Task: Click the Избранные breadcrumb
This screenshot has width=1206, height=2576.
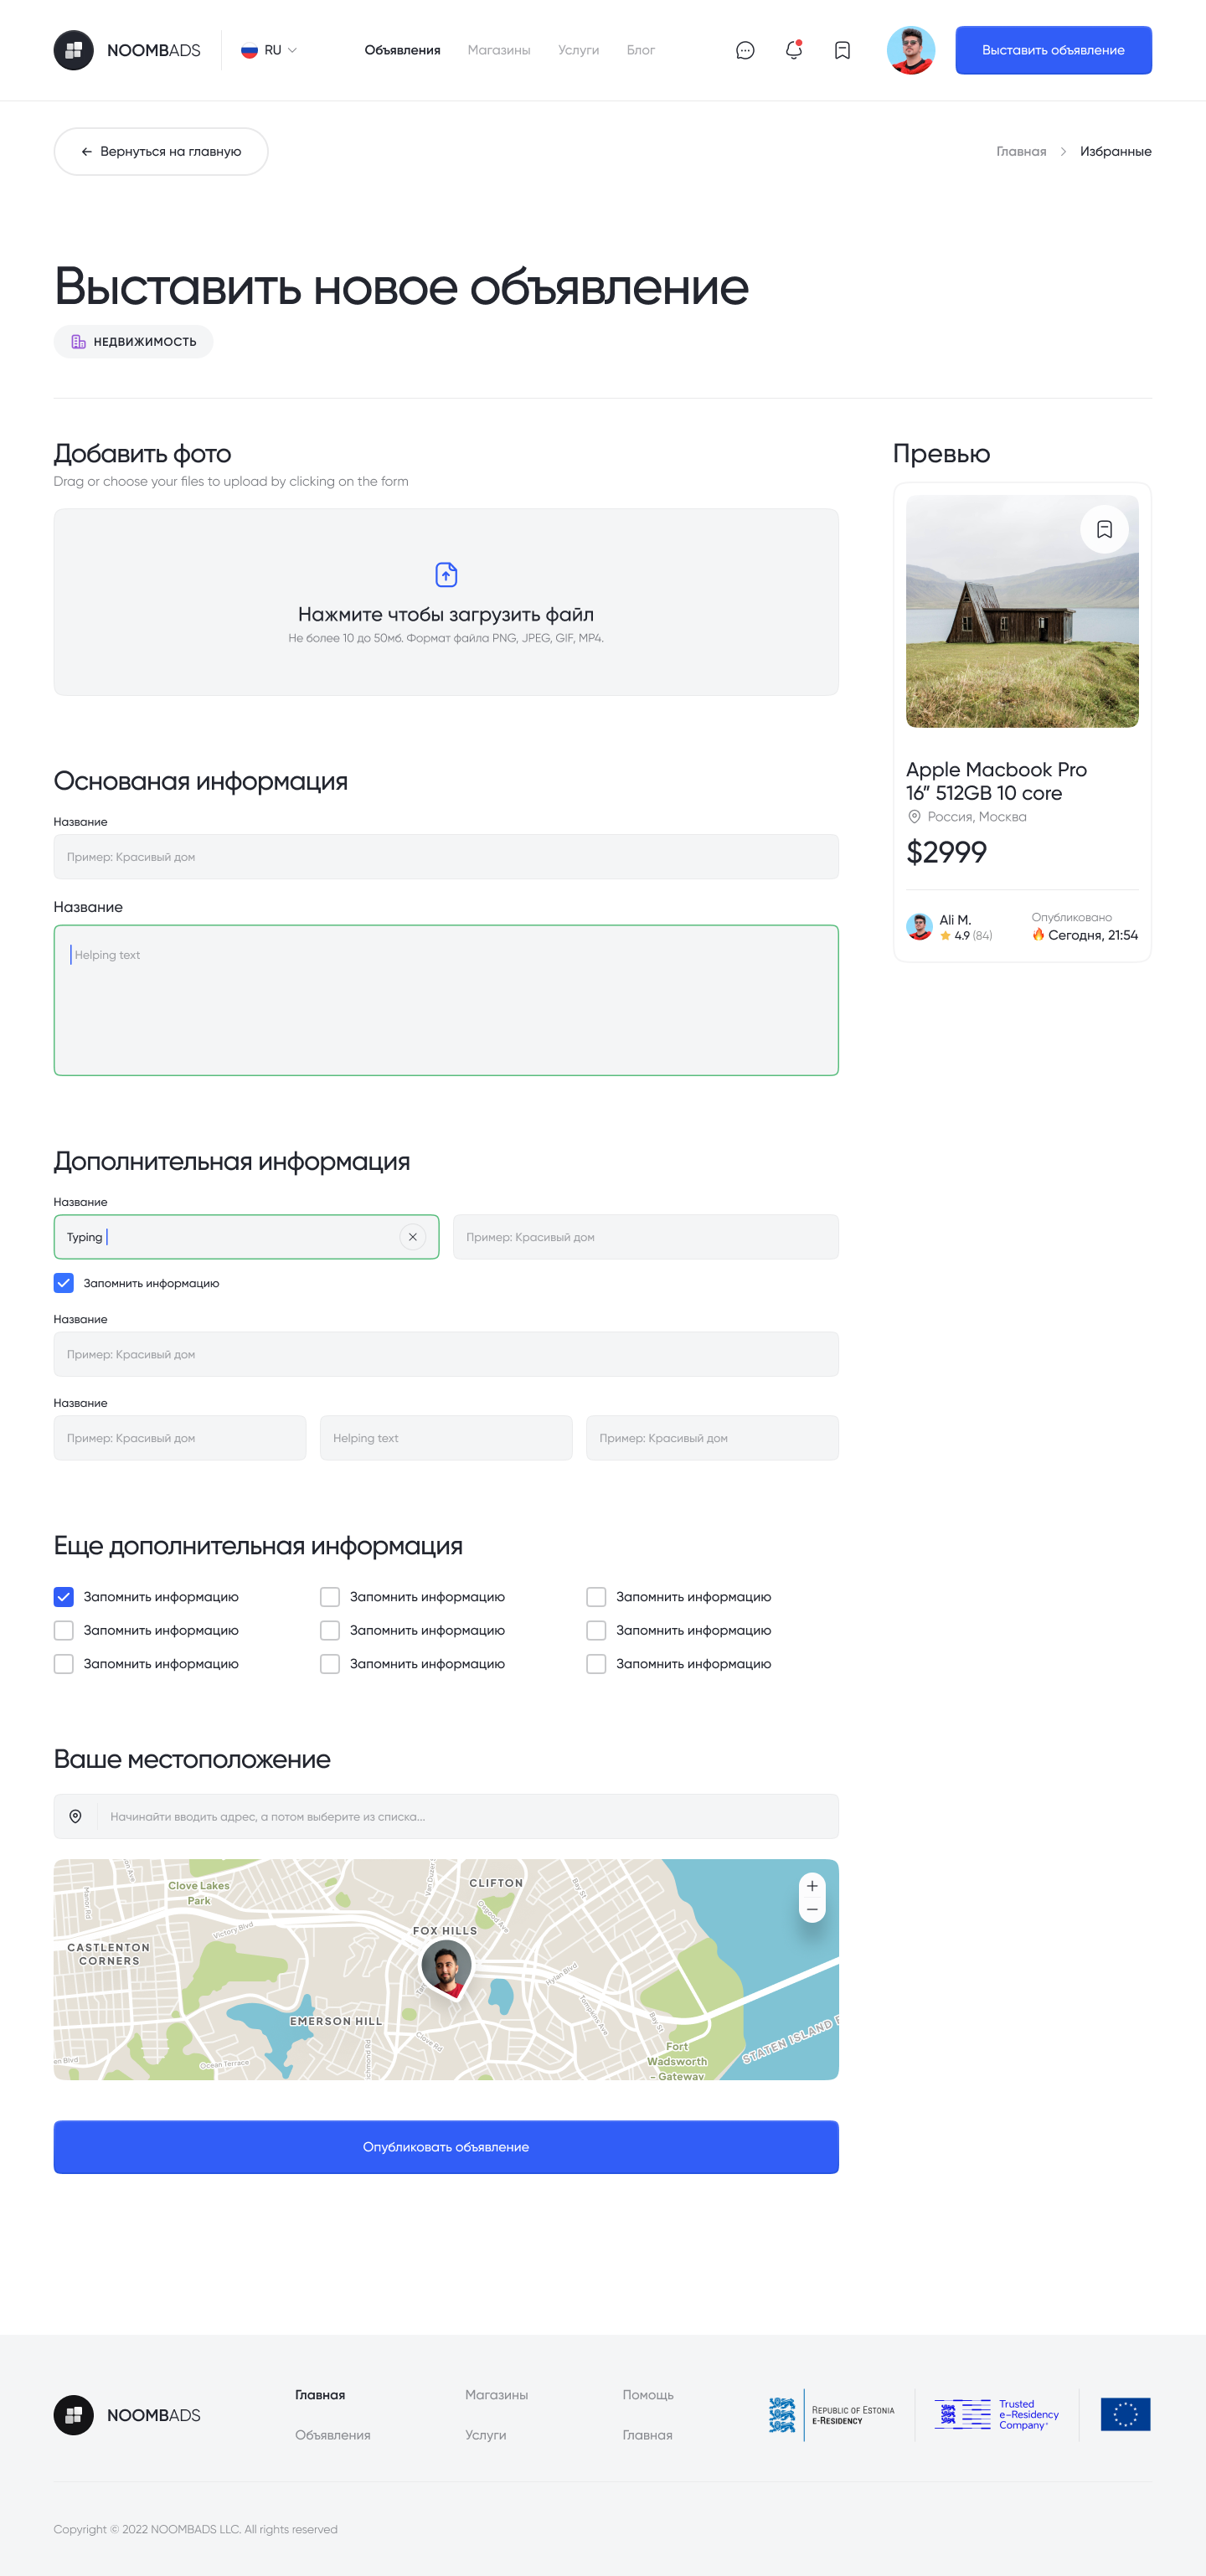Action: 1115,151
